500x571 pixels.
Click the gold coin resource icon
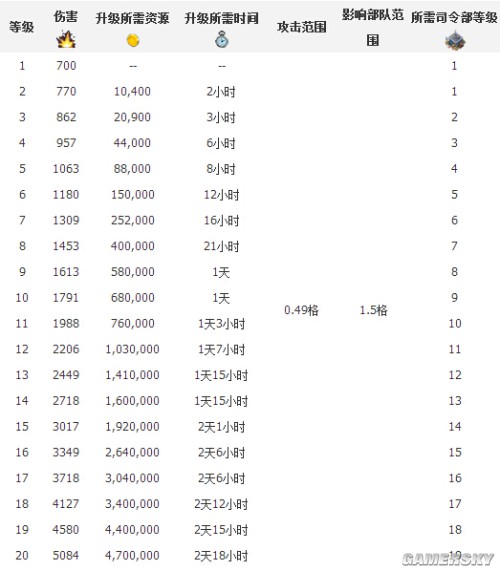pos(133,40)
